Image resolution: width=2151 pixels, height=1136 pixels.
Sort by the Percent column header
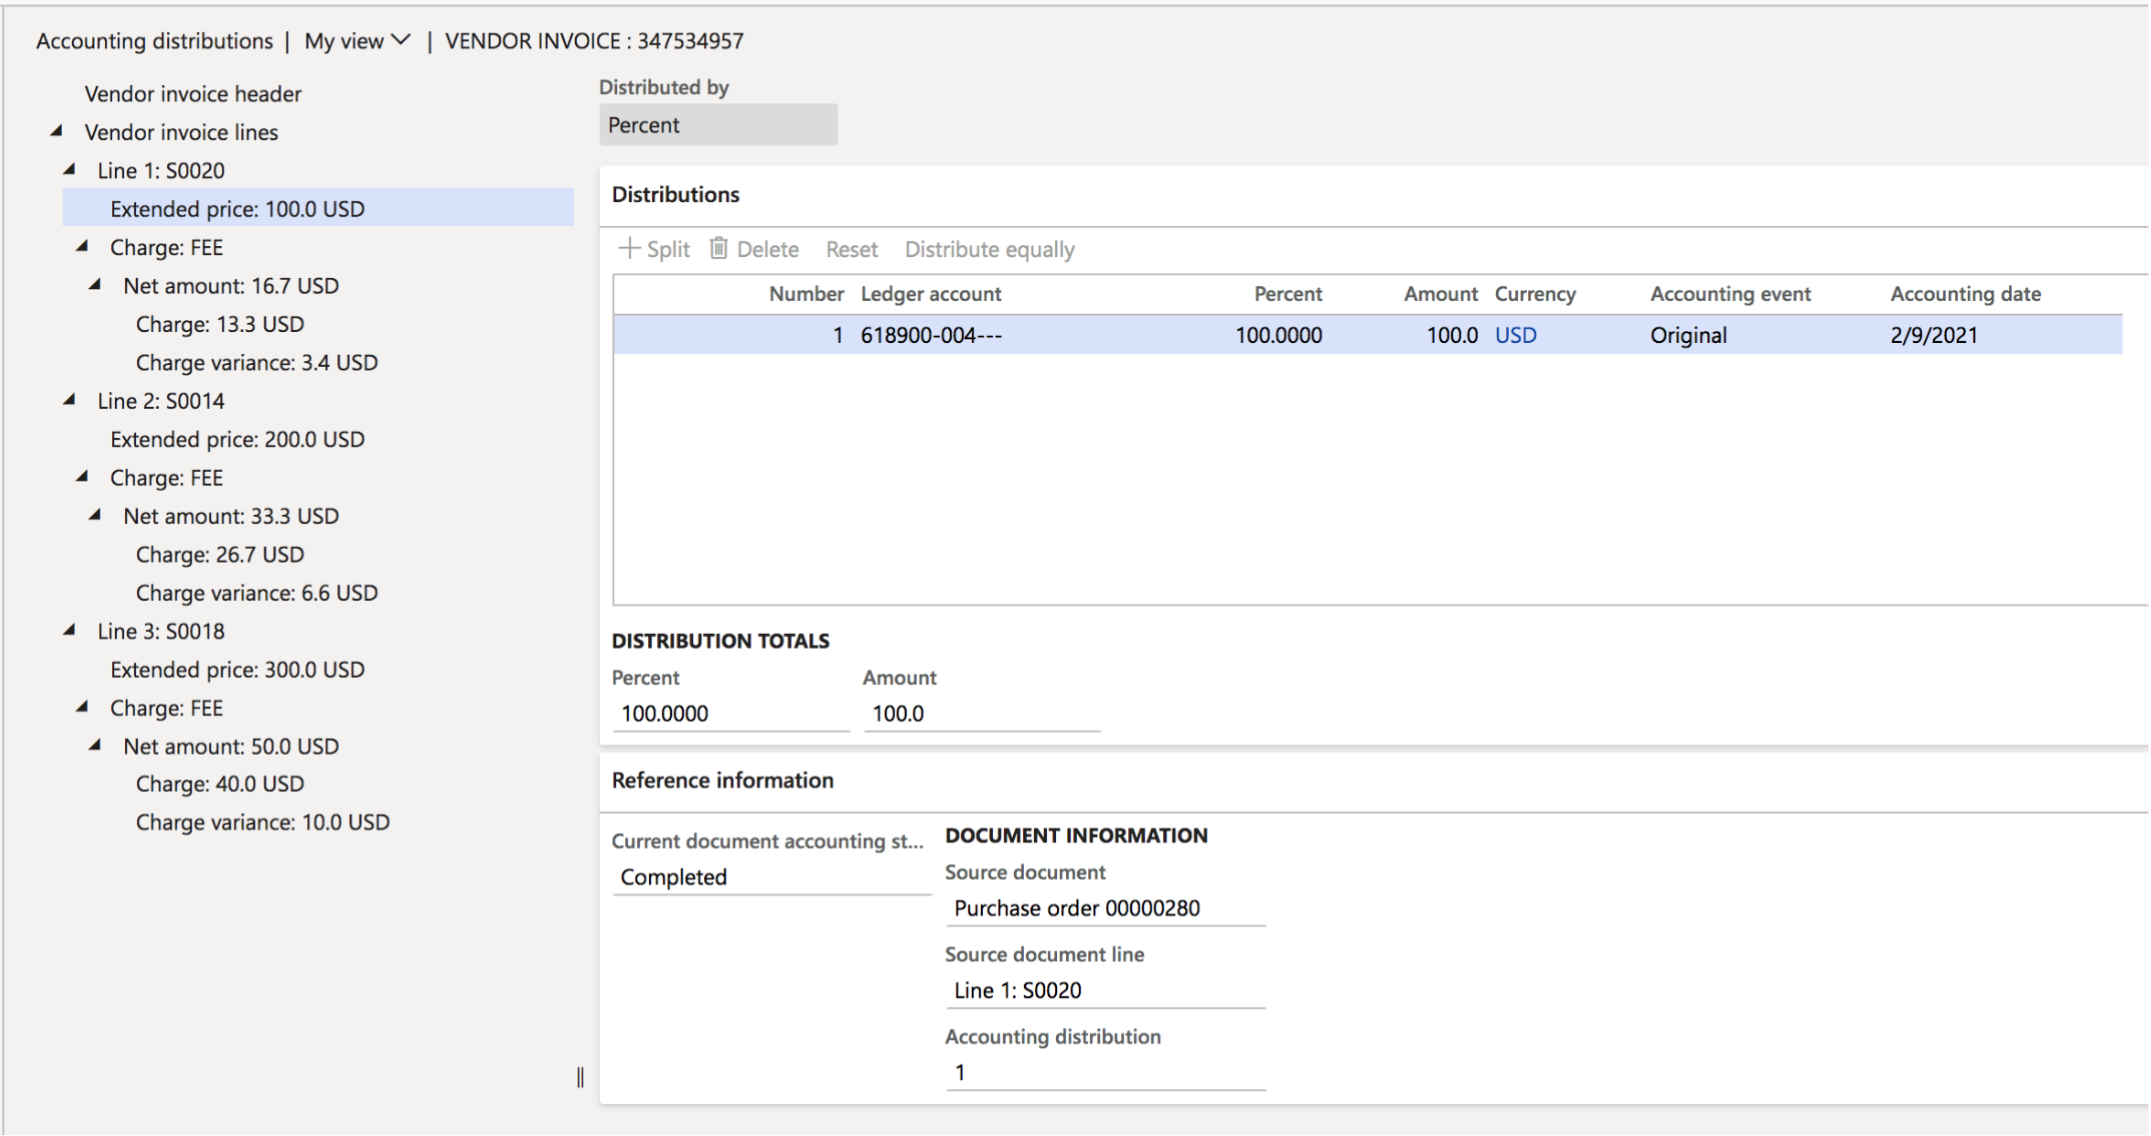tap(1287, 294)
